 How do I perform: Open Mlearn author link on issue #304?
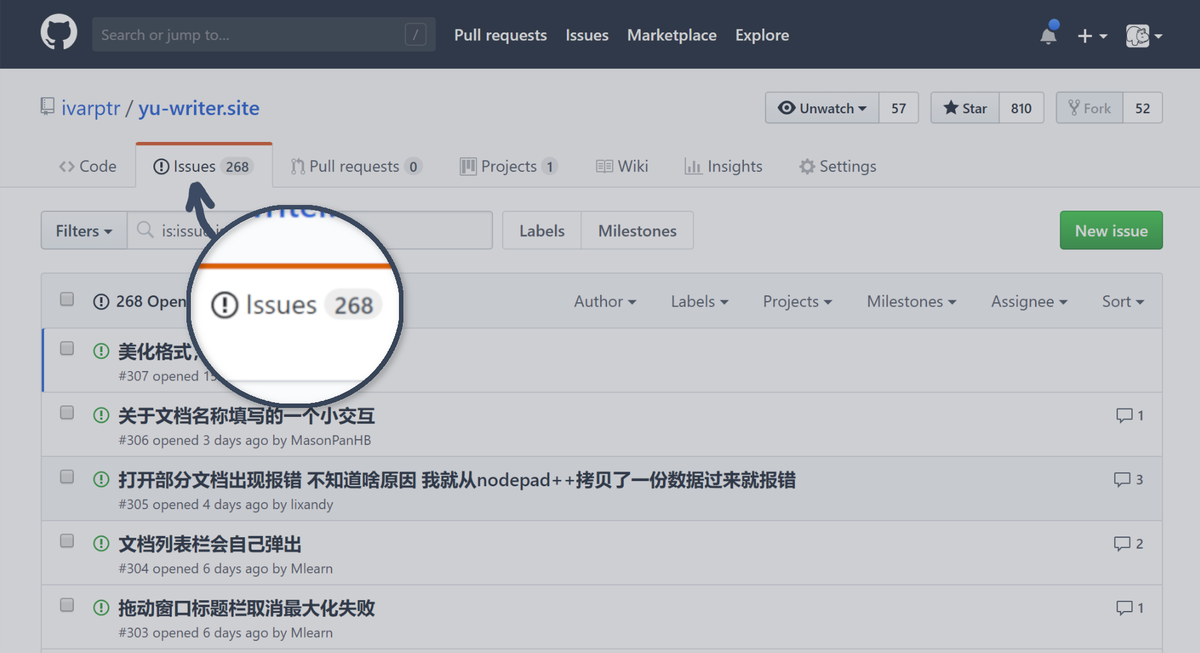tap(312, 568)
